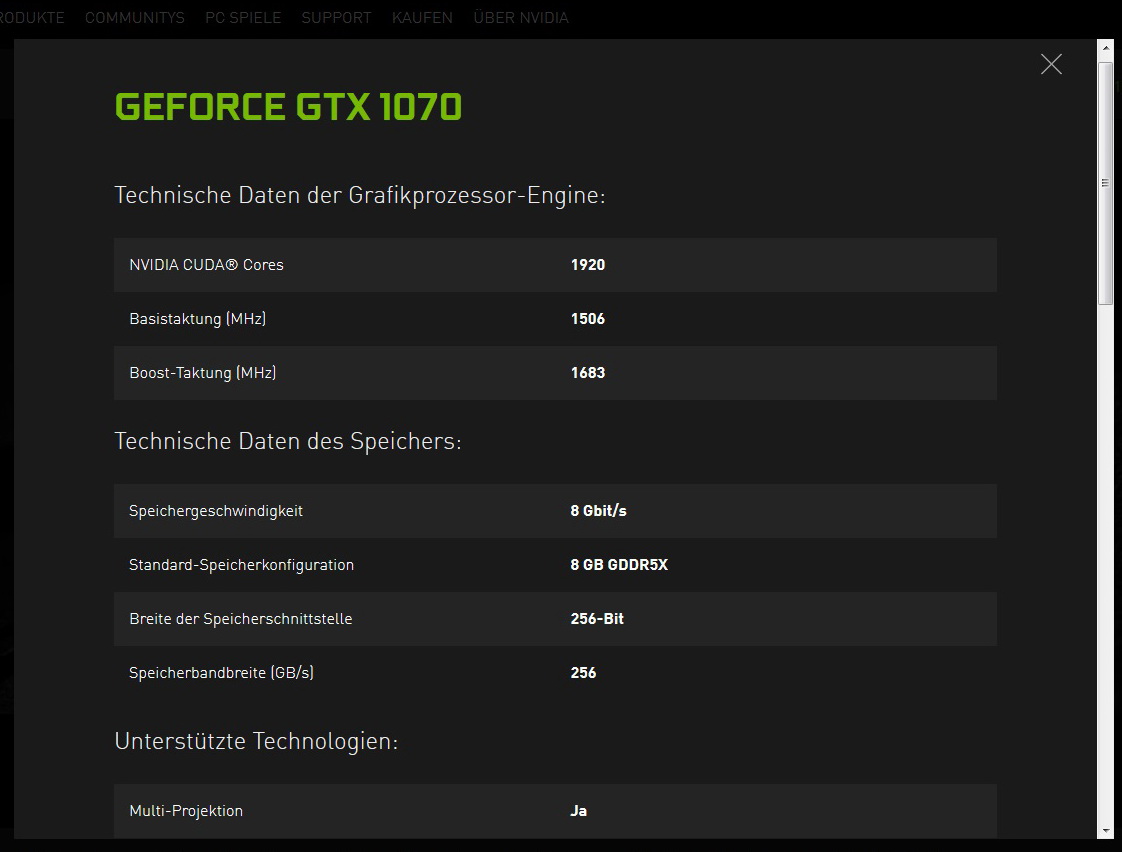Click the Ja value for Multi-Projektion

tap(578, 811)
